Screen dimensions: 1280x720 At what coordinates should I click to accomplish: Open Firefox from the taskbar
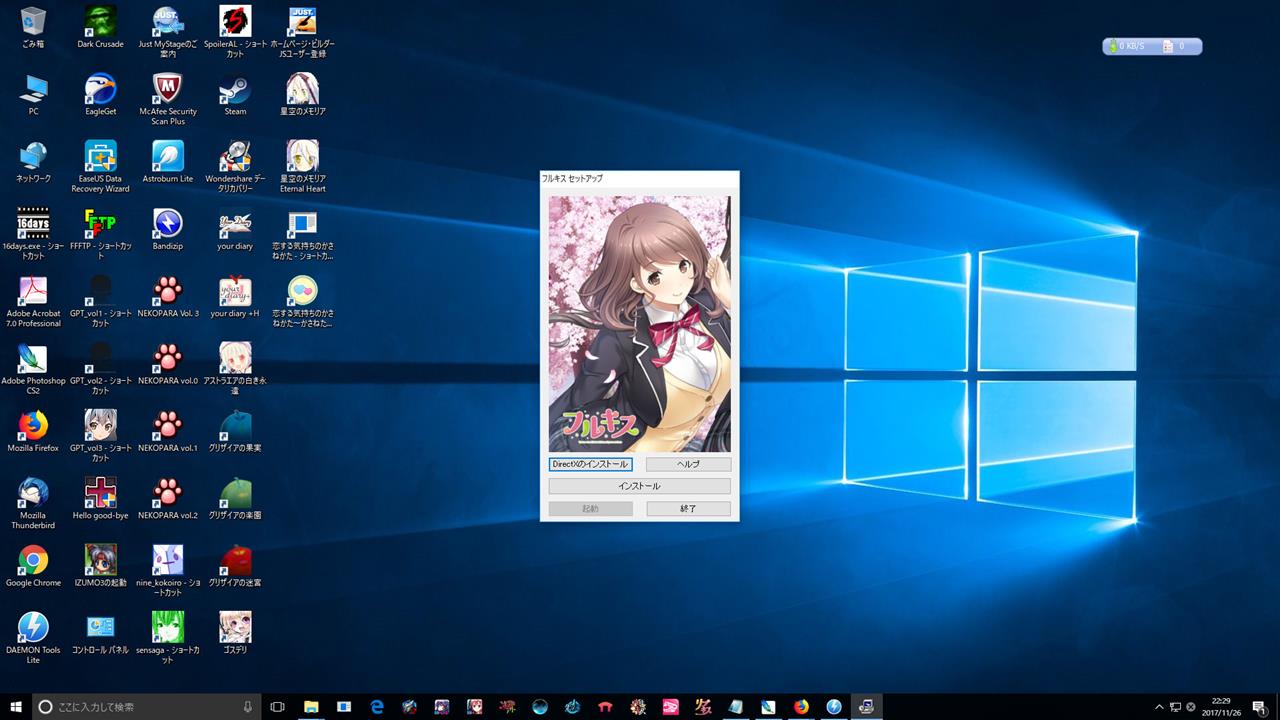point(801,706)
